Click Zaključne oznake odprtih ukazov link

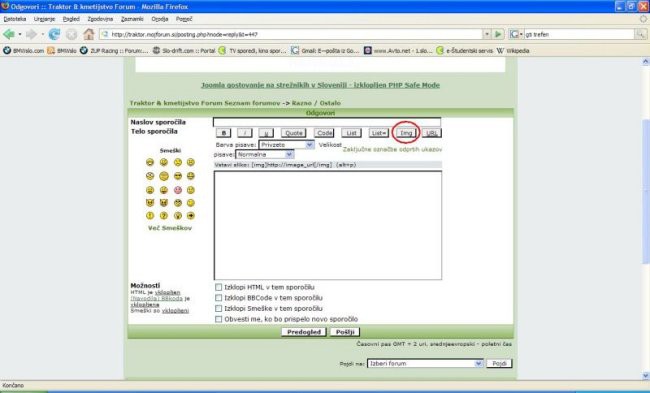tap(392, 149)
